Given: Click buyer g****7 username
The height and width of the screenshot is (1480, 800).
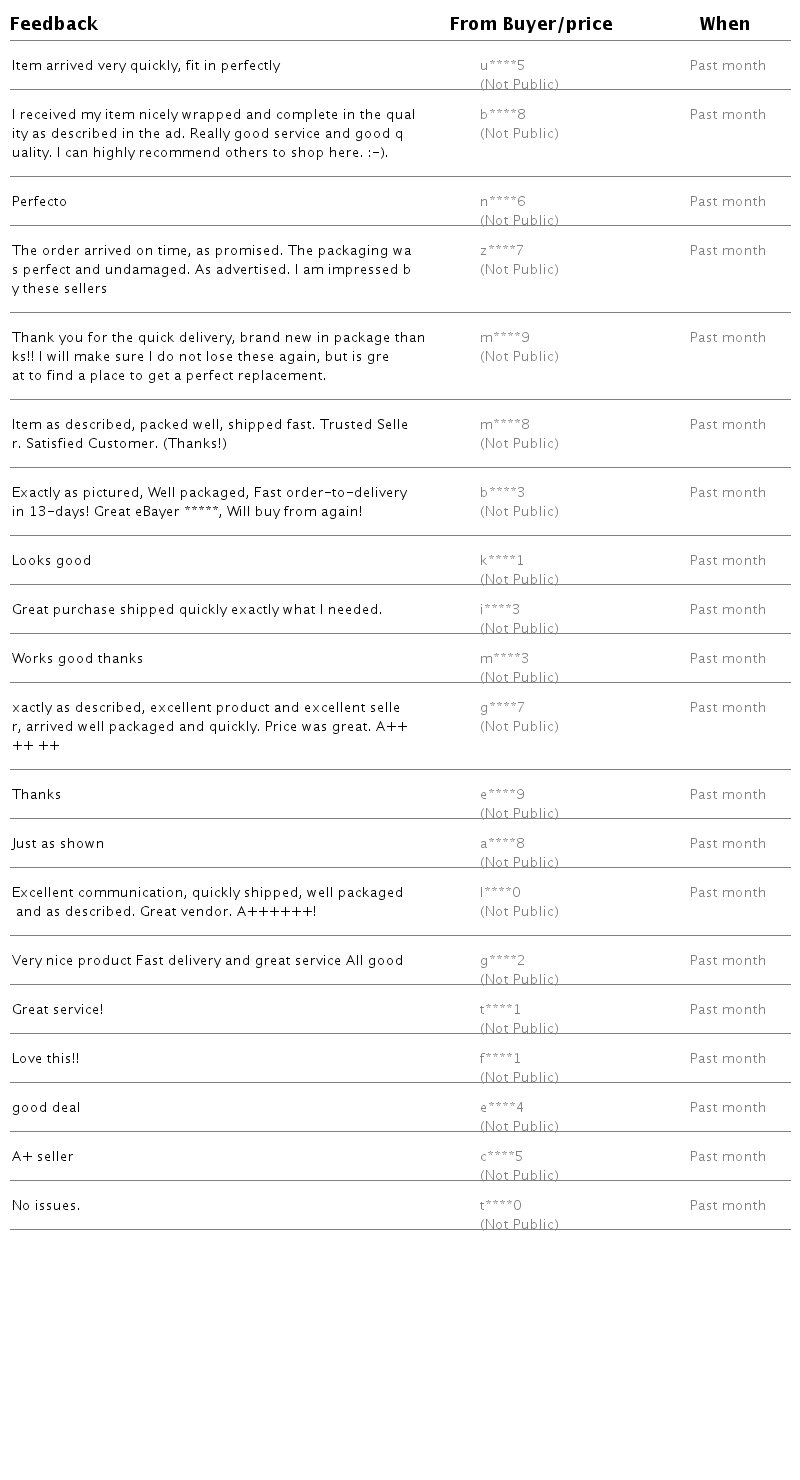Looking at the screenshot, I should pos(502,708).
